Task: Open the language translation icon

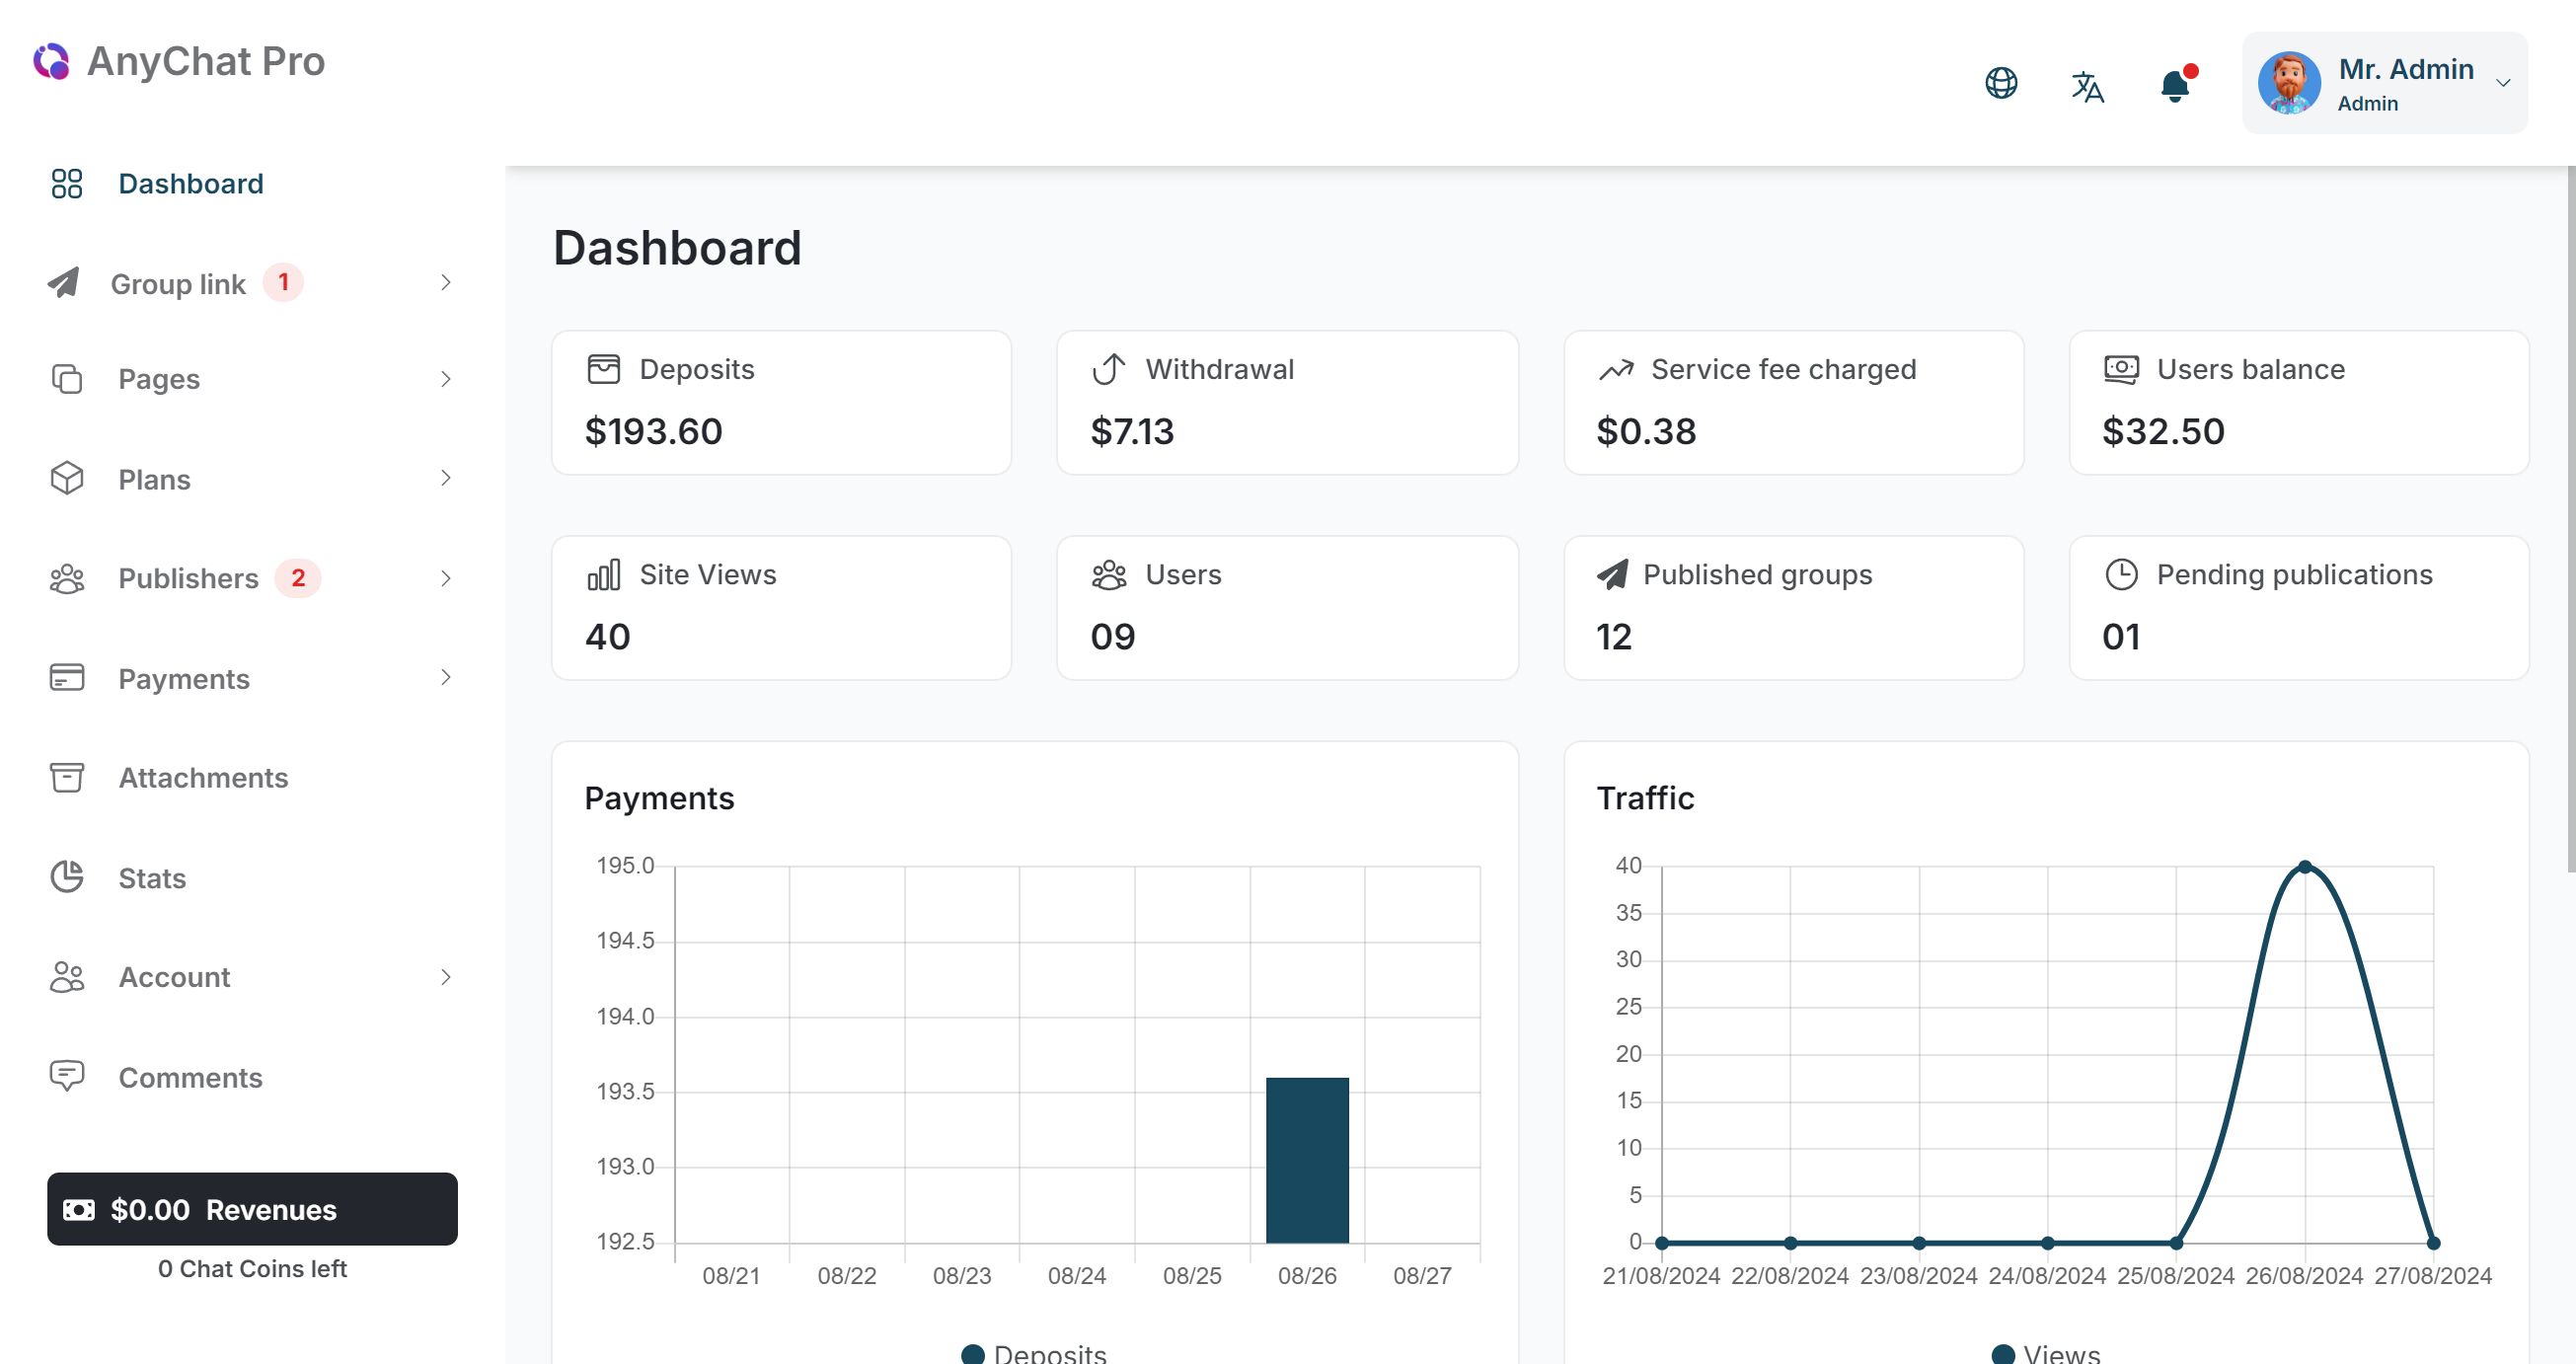Action: click(x=2087, y=86)
